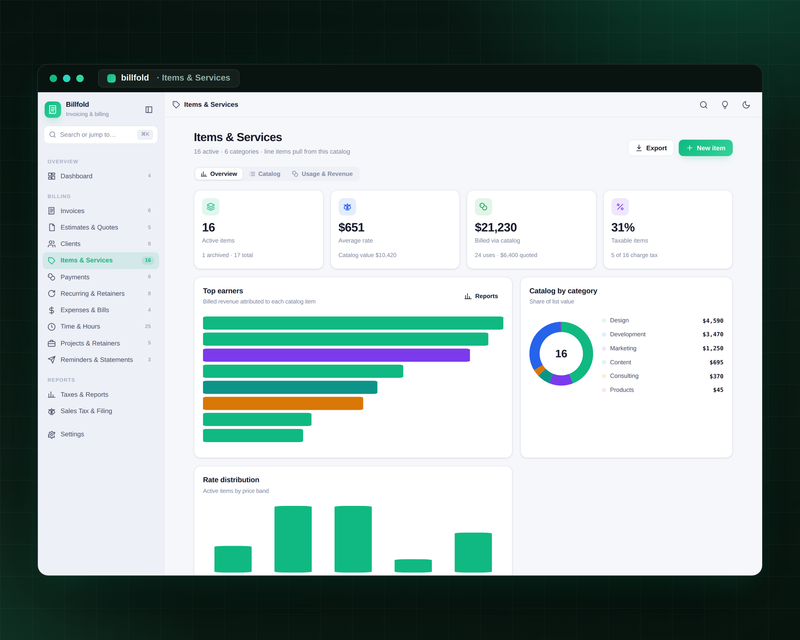Image resolution: width=800 pixels, height=640 pixels.
Task: Click the lightbulb tips icon
Action: (724, 105)
